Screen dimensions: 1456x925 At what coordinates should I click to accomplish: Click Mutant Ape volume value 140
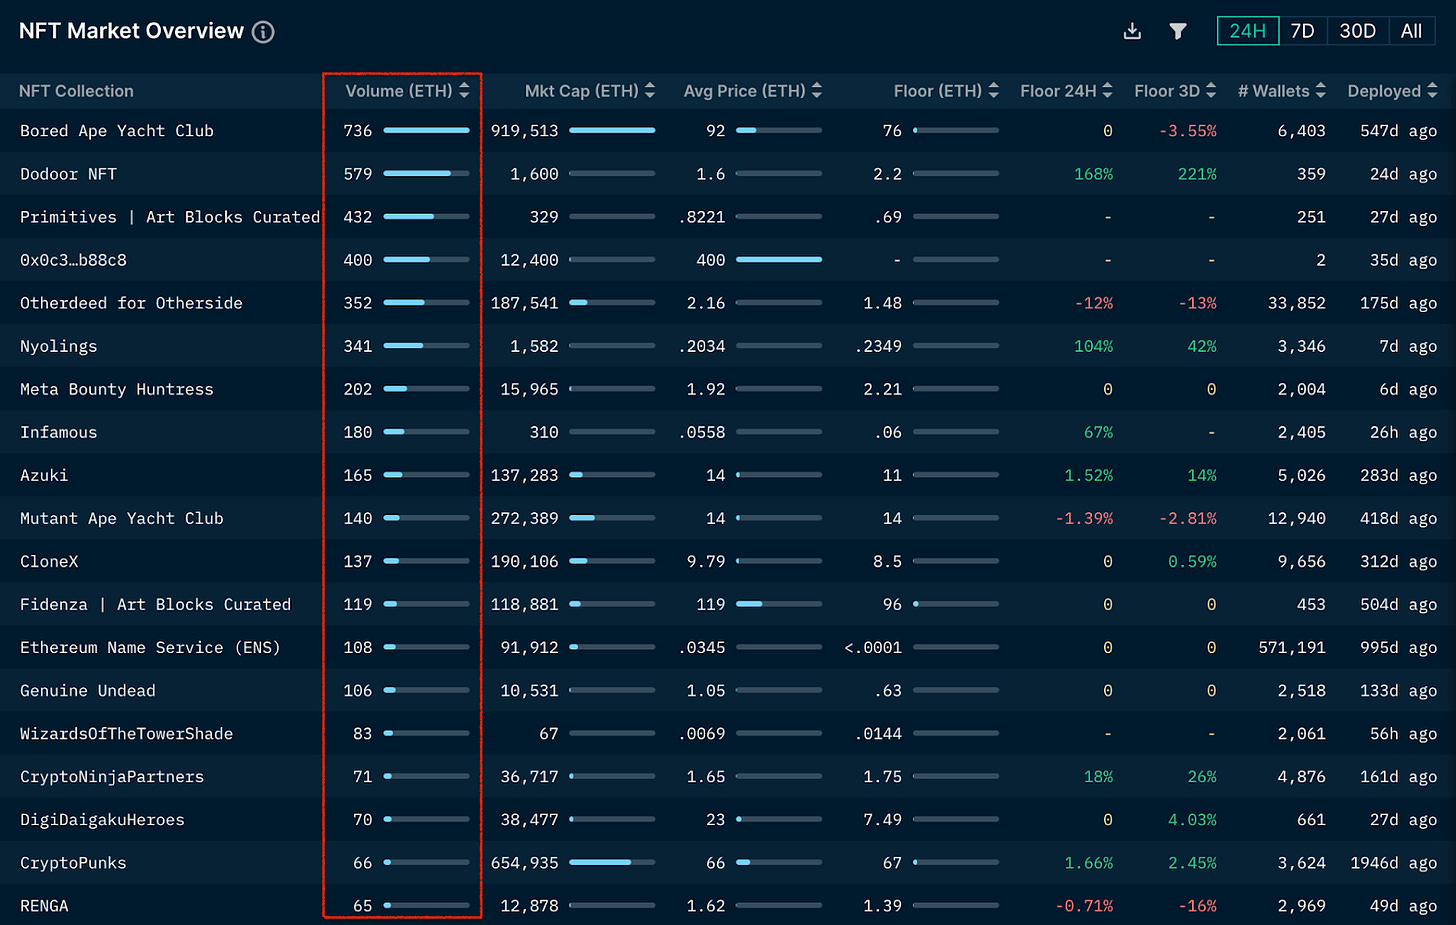pos(358,518)
